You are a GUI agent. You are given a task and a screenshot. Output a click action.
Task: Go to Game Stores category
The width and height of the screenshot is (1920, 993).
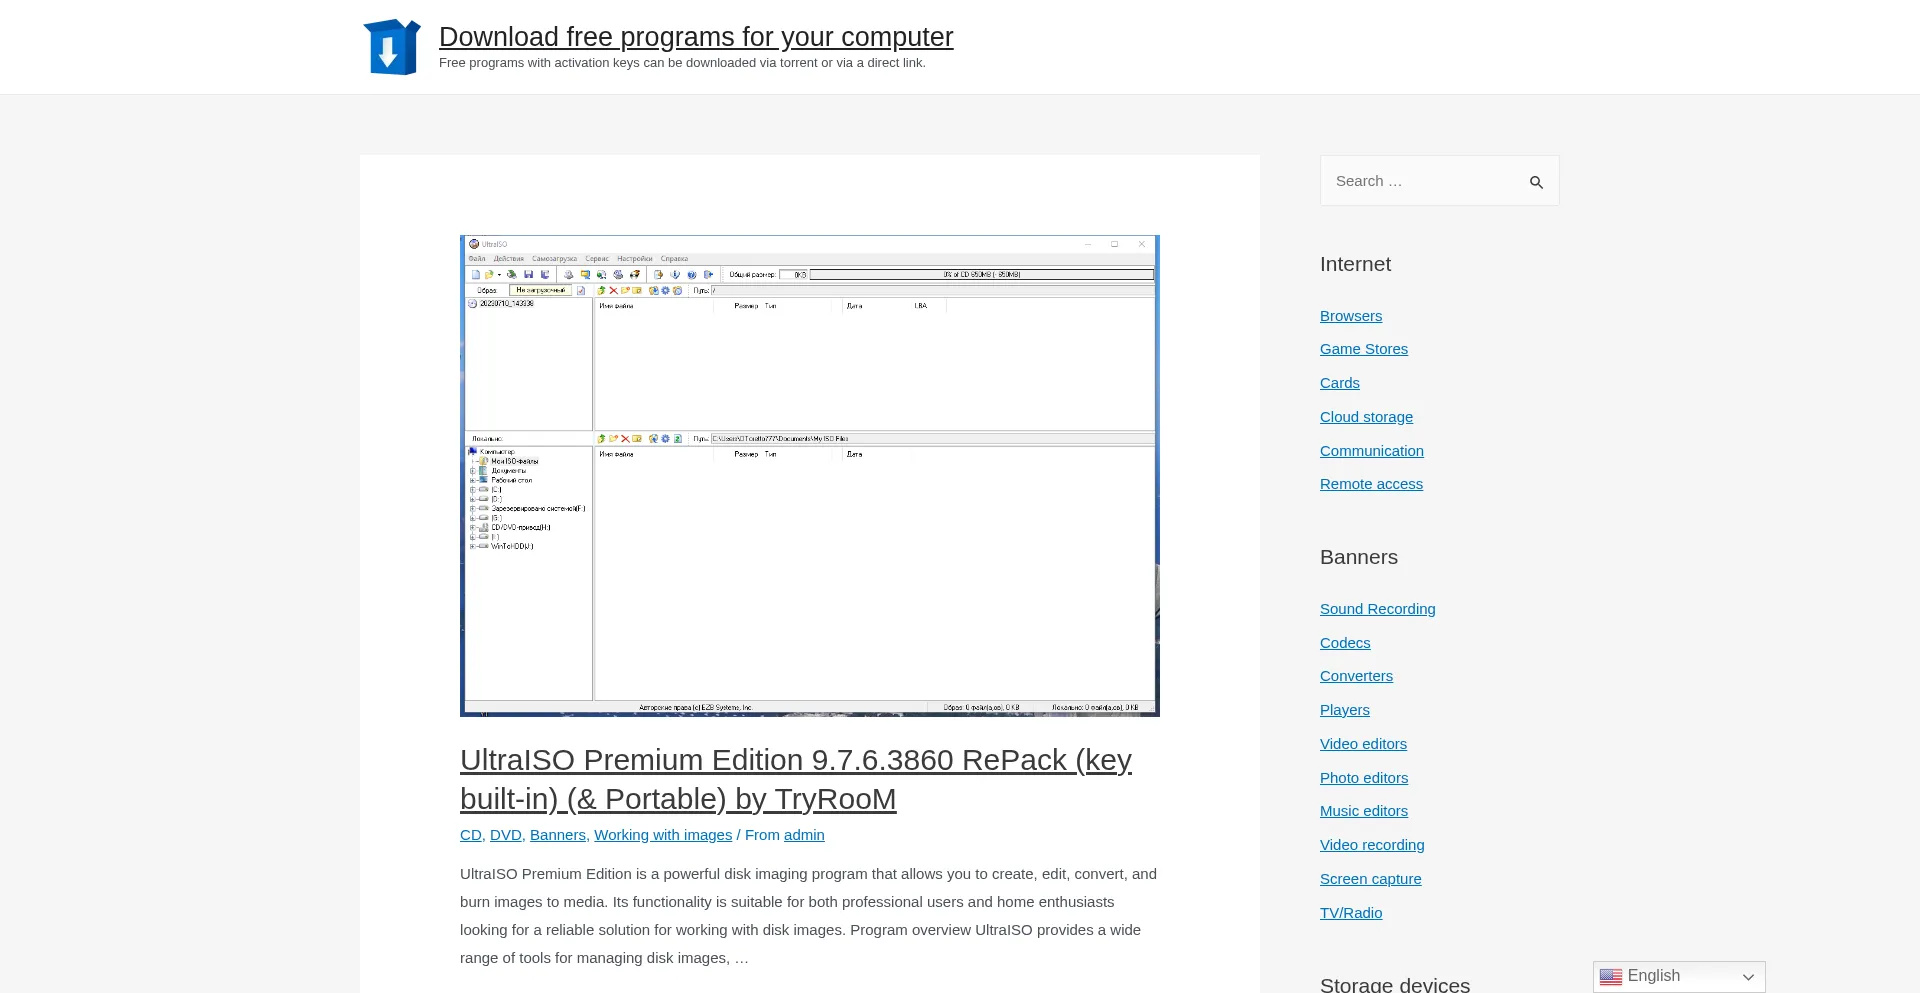click(1363, 349)
